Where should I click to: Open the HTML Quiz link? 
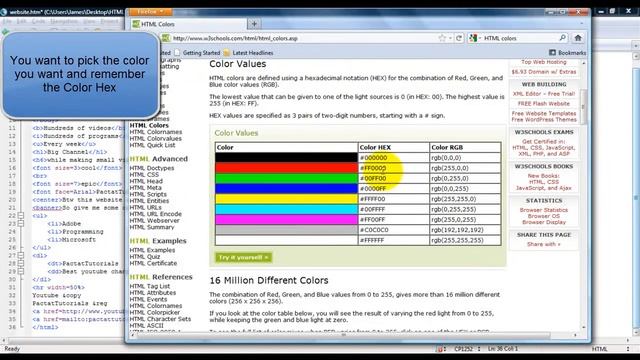click(x=145, y=257)
